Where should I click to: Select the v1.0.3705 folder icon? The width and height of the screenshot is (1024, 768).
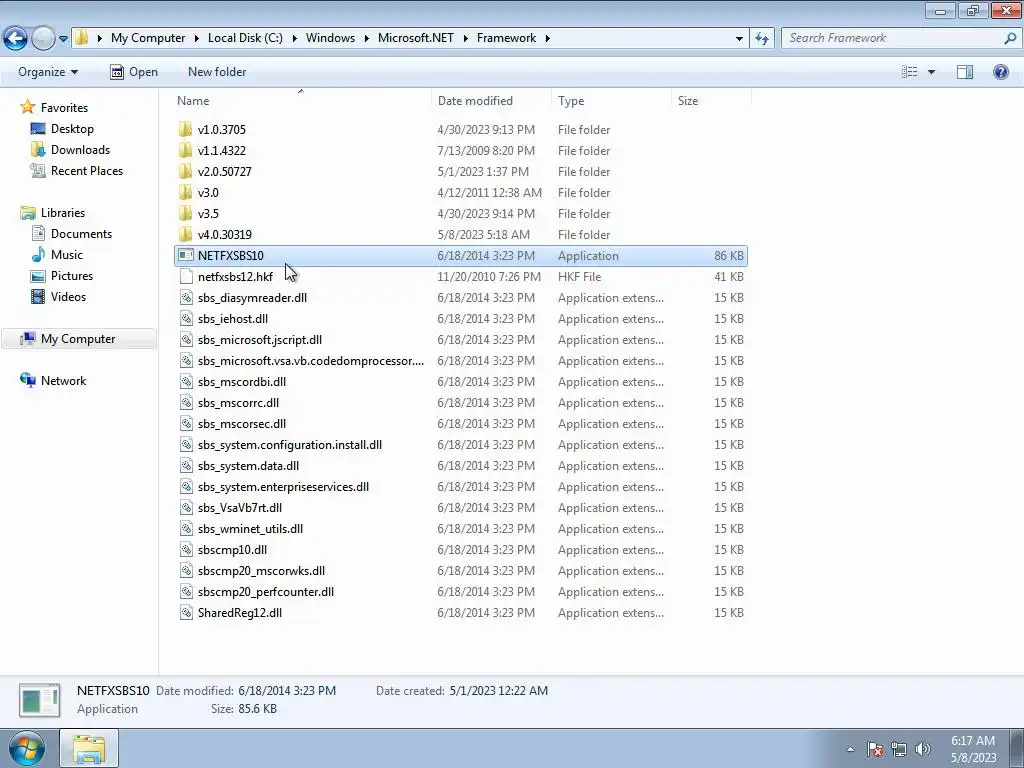[186, 129]
